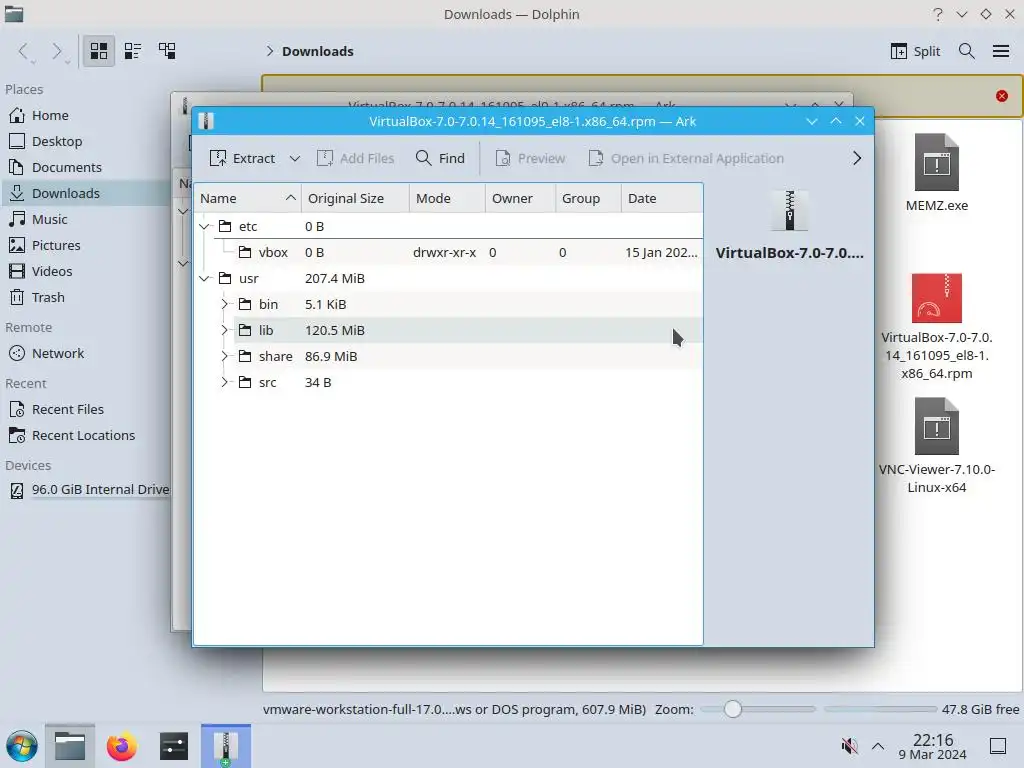The height and width of the screenshot is (768, 1024).
Task: Click the Find button in Ark toolbar
Action: 440,158
